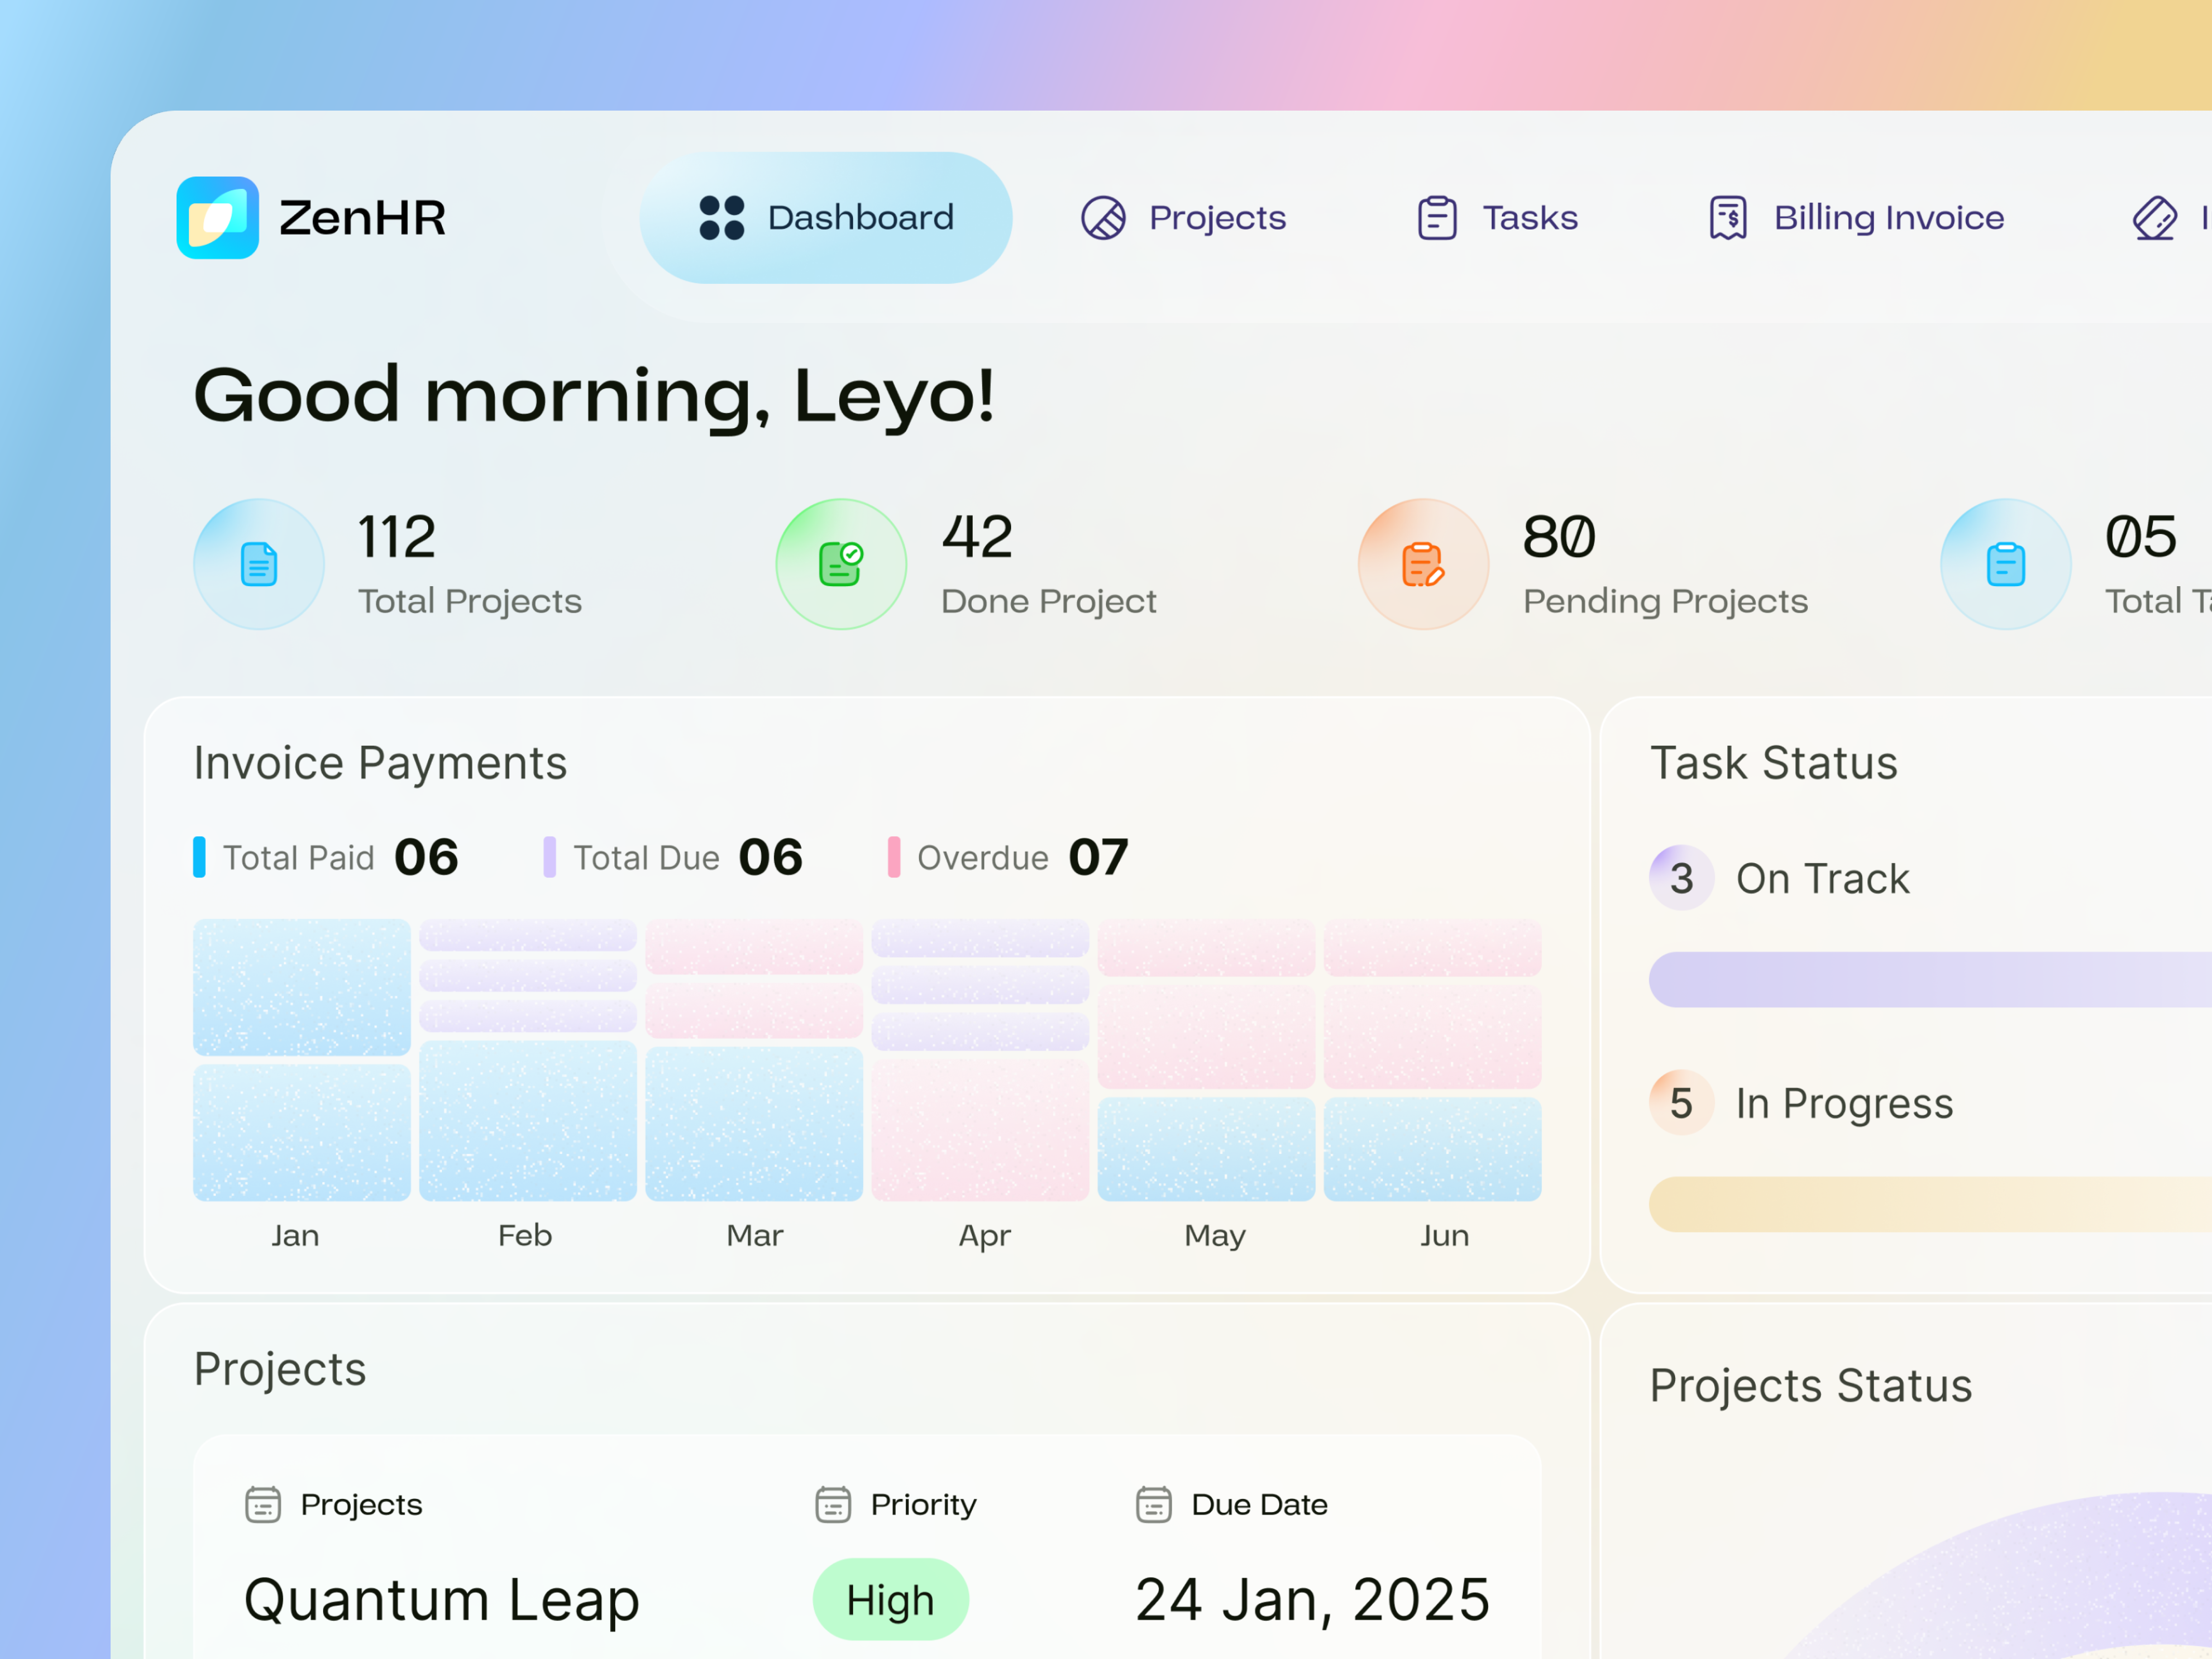The width and height of the screenshot is (2212, 1659).
Task: Click the High priority badge
Action: pos(890,1598)
